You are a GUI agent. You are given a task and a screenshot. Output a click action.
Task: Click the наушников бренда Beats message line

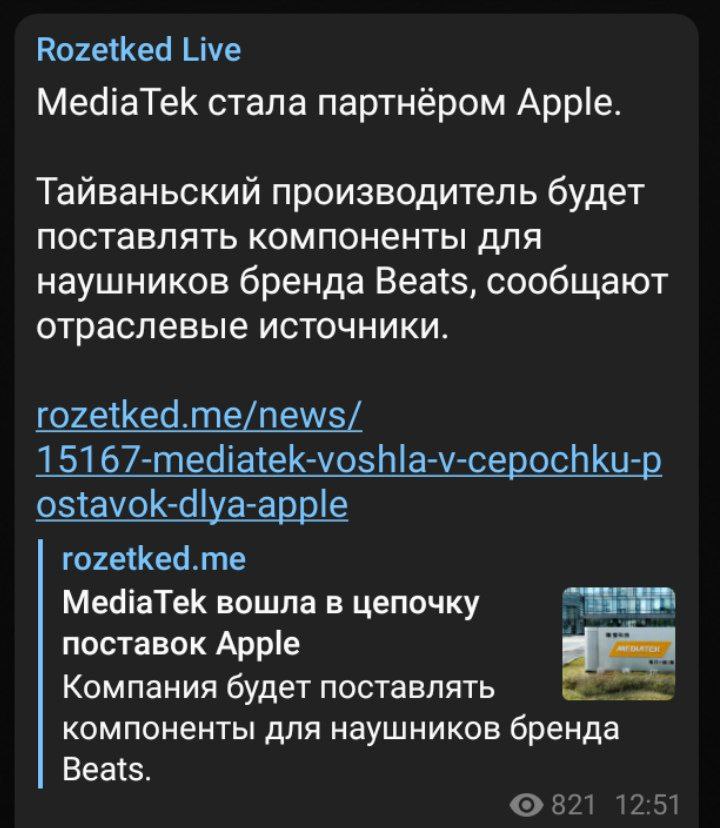point(352,282)
